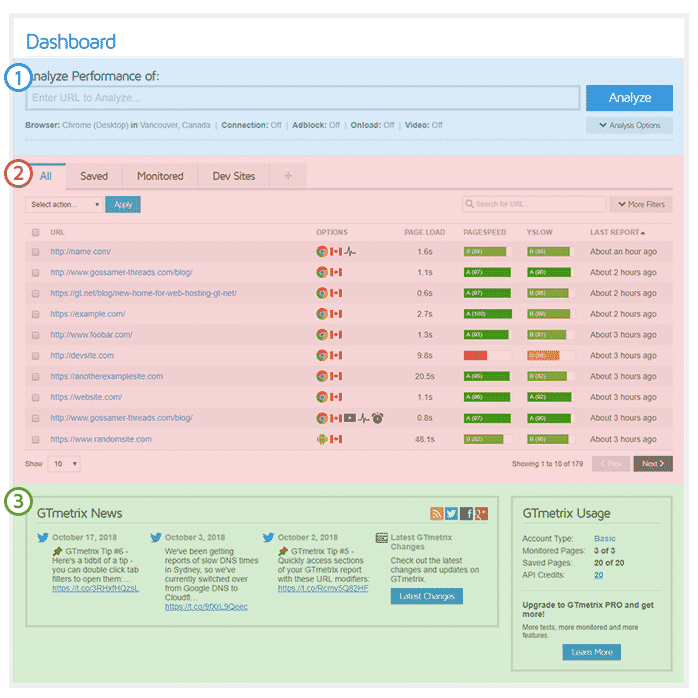
Task: Open the Facebook icon in GTmetrix News
Action: [x=466, y=513]
